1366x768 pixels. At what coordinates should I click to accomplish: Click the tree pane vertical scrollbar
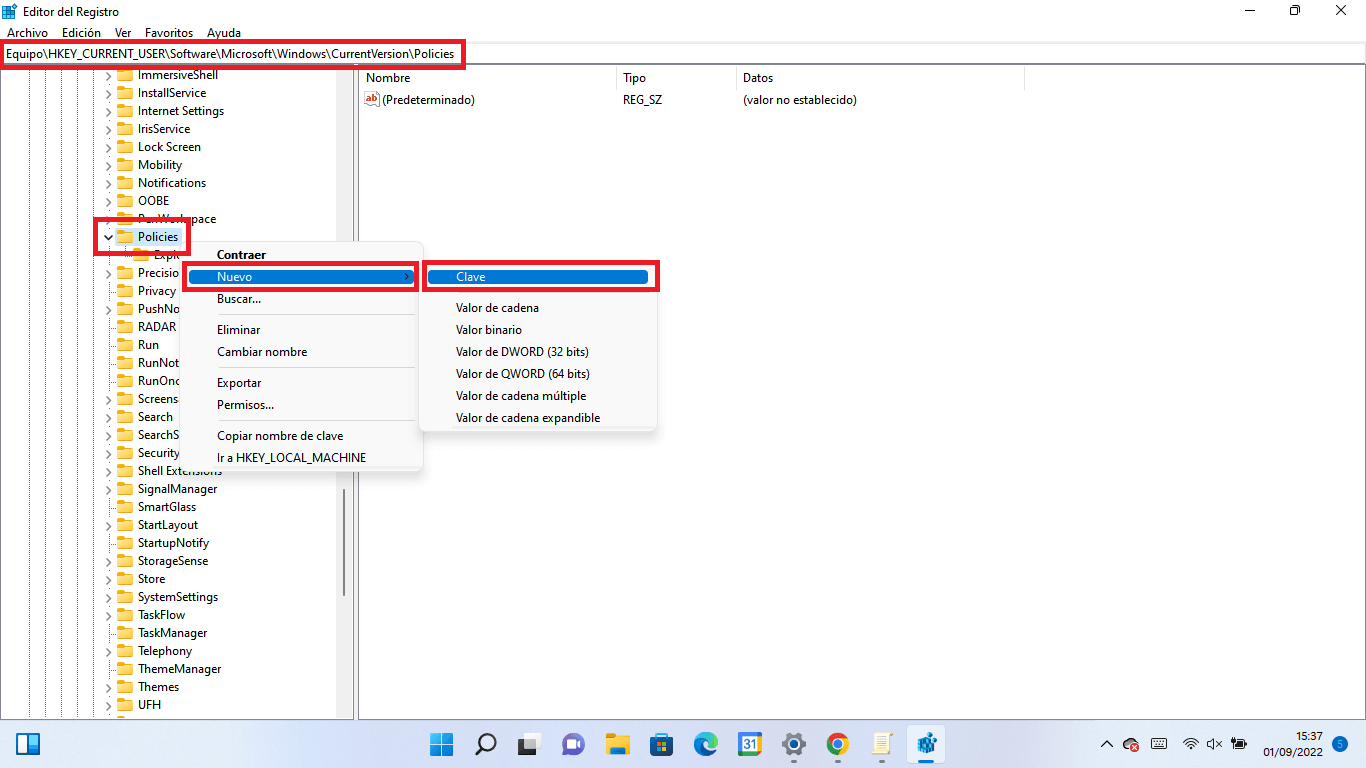[x=345, y=540]
